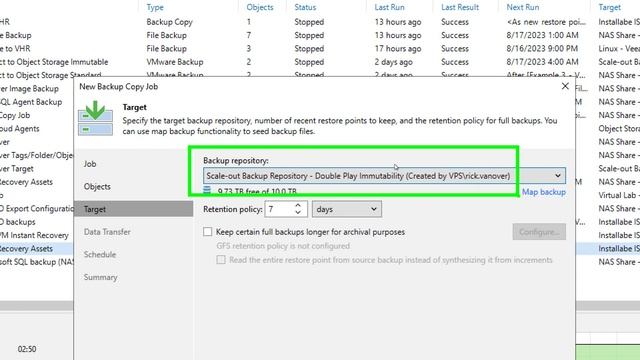Click the '8/17/2023 4:00 AM' next run cell
This screenshot has width=640, height=360.
click(542, 62)
